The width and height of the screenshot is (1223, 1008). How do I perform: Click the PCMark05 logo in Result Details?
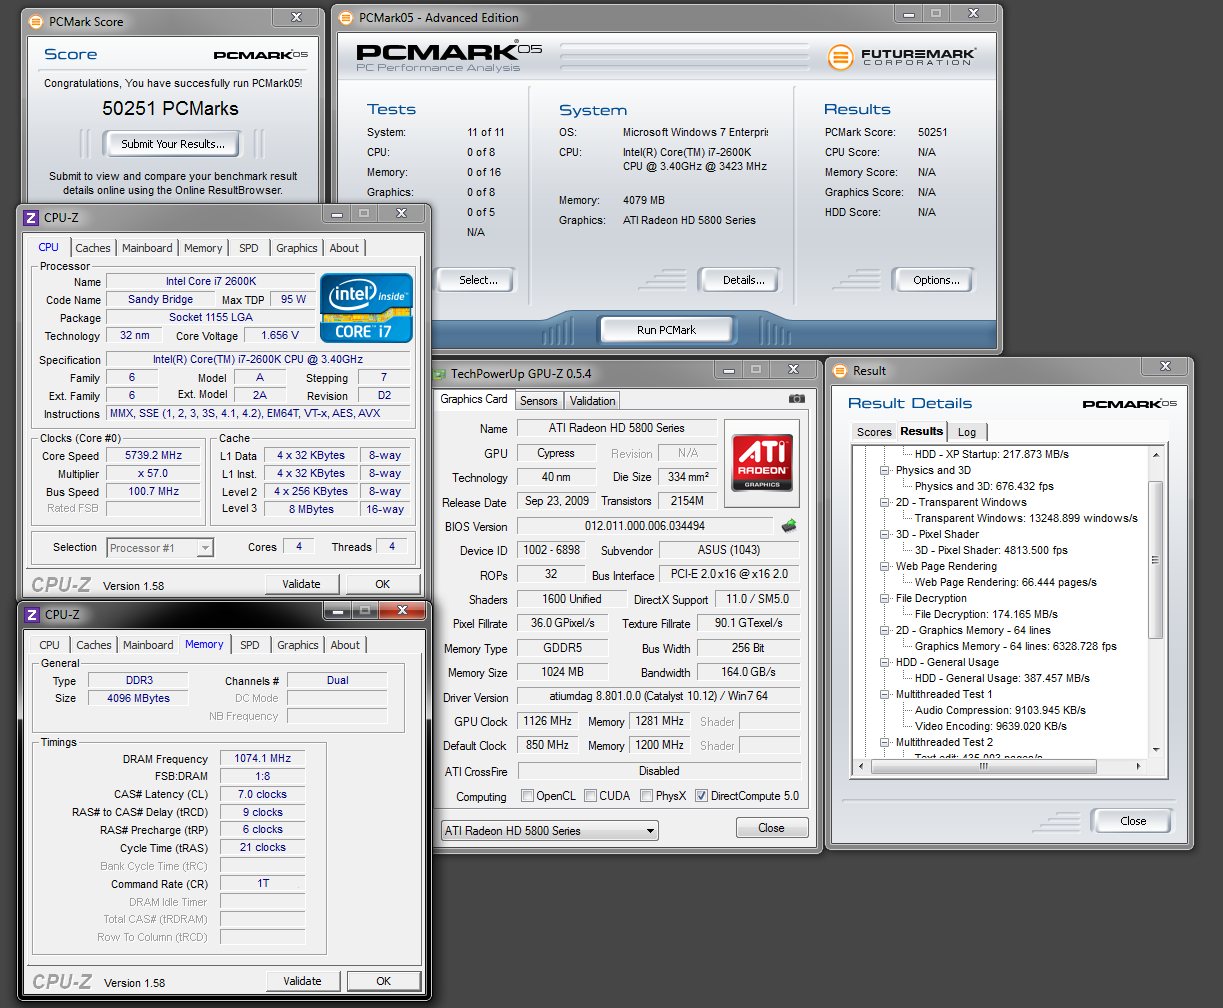tap(1129, 404)
